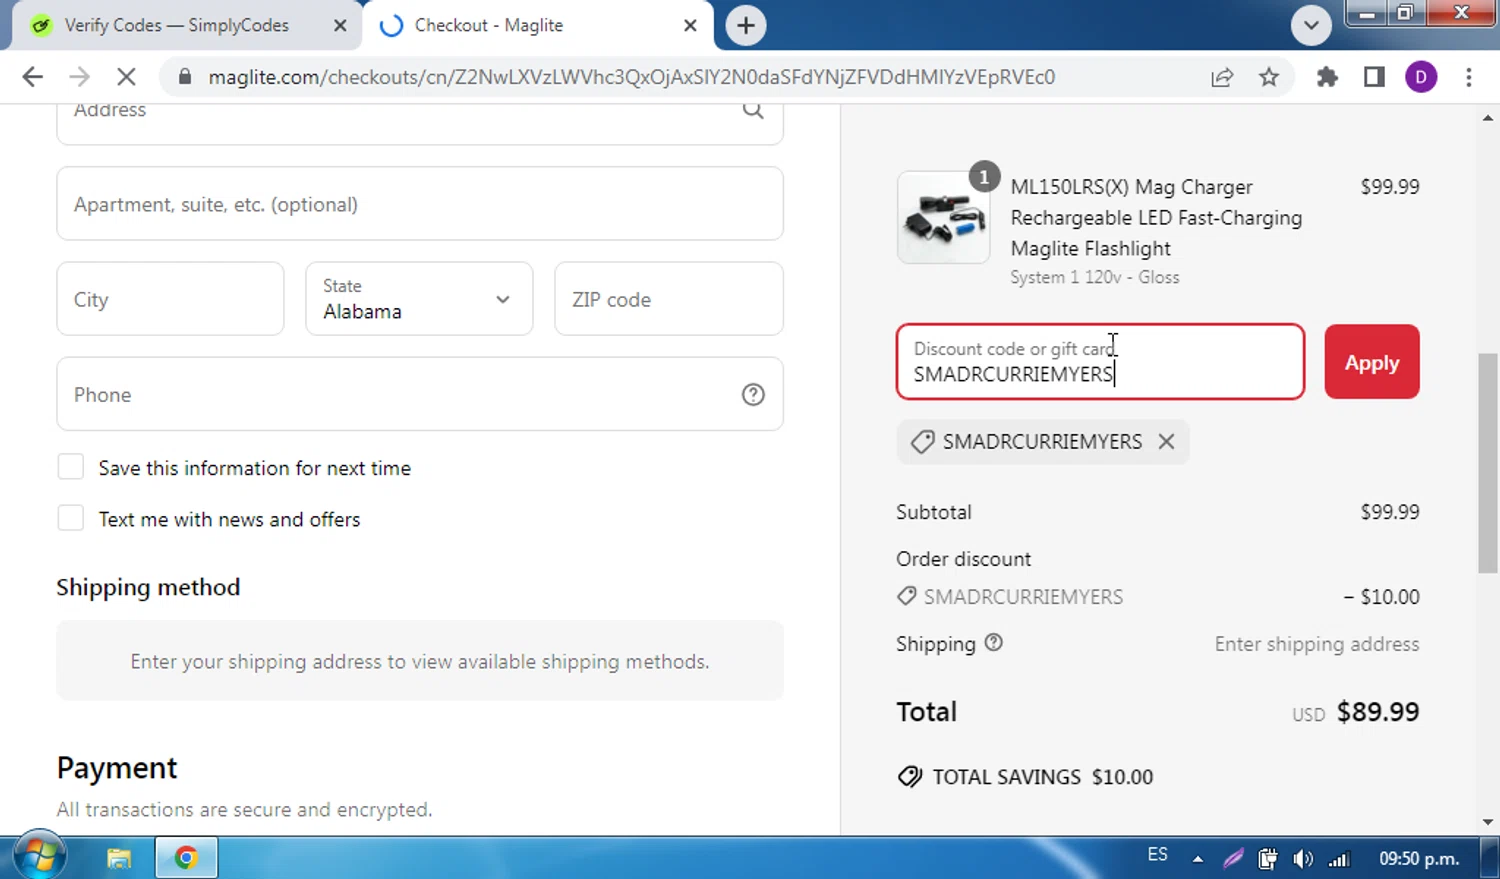The image size is (1500, 879).
Task: Click the Total Savings tag icon
Action: click(x=910, y=777)
